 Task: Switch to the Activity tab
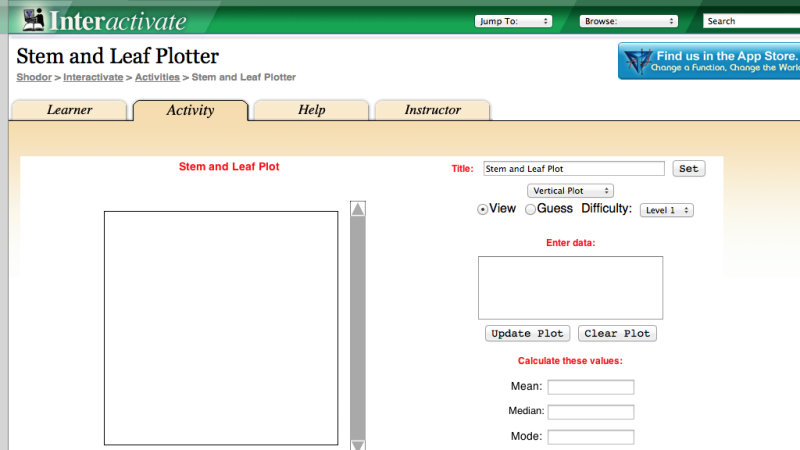click(190, 111)
